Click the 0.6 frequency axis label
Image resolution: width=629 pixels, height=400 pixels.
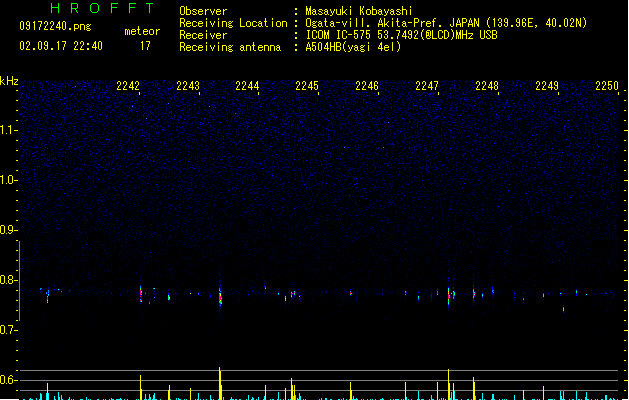pos(8,380)
